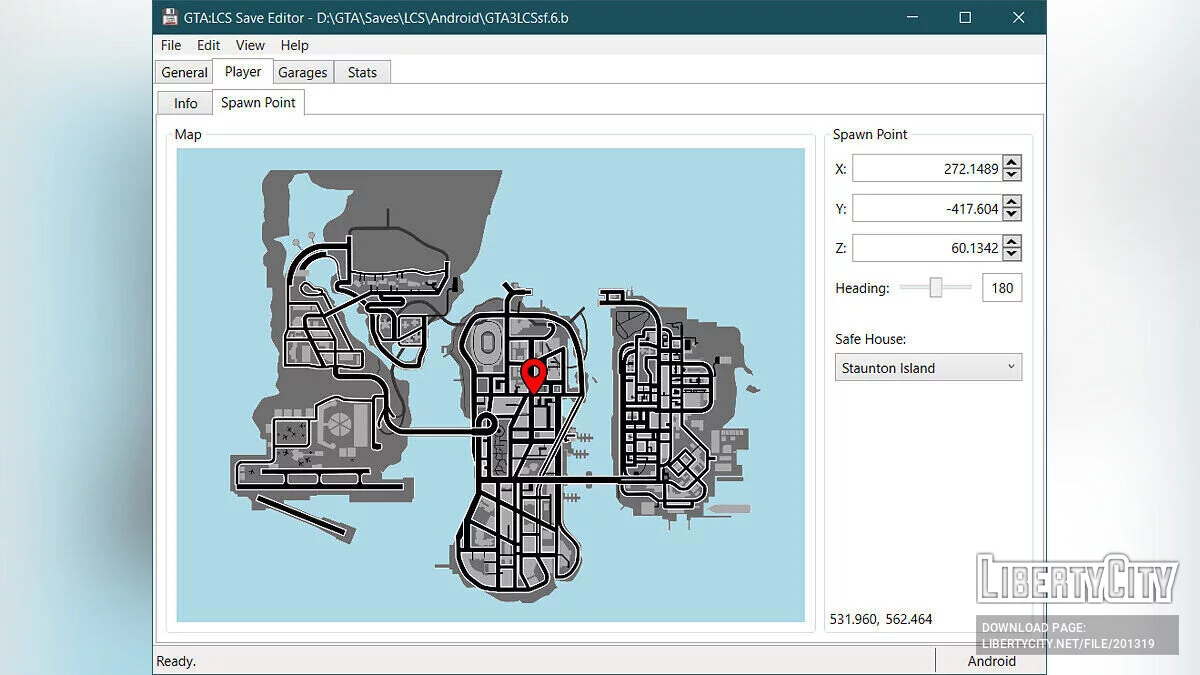Open the Edit menu

(208, 45)
